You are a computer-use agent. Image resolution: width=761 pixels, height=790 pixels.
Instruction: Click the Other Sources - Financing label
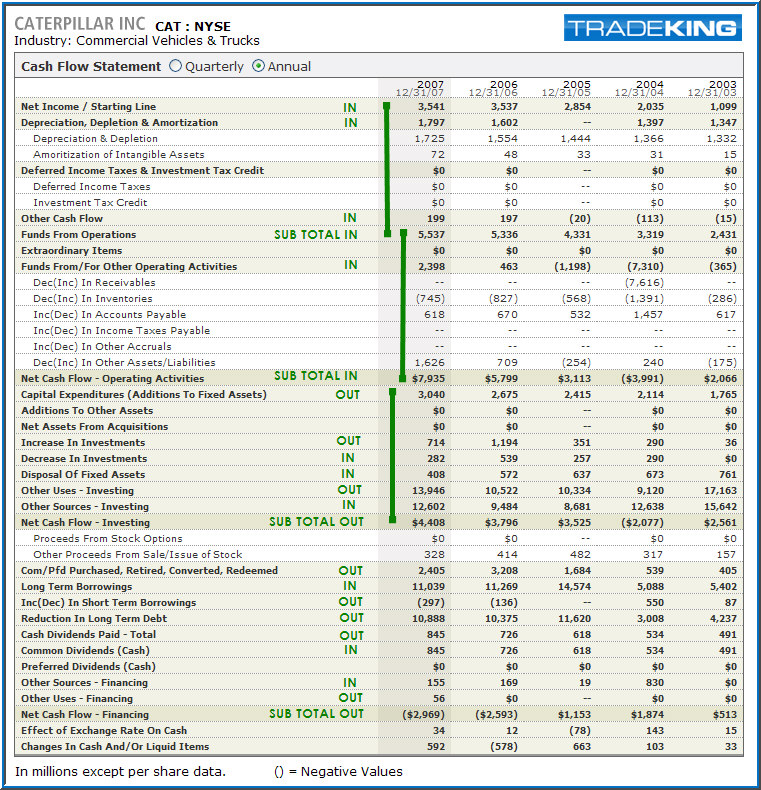point(84,683)
